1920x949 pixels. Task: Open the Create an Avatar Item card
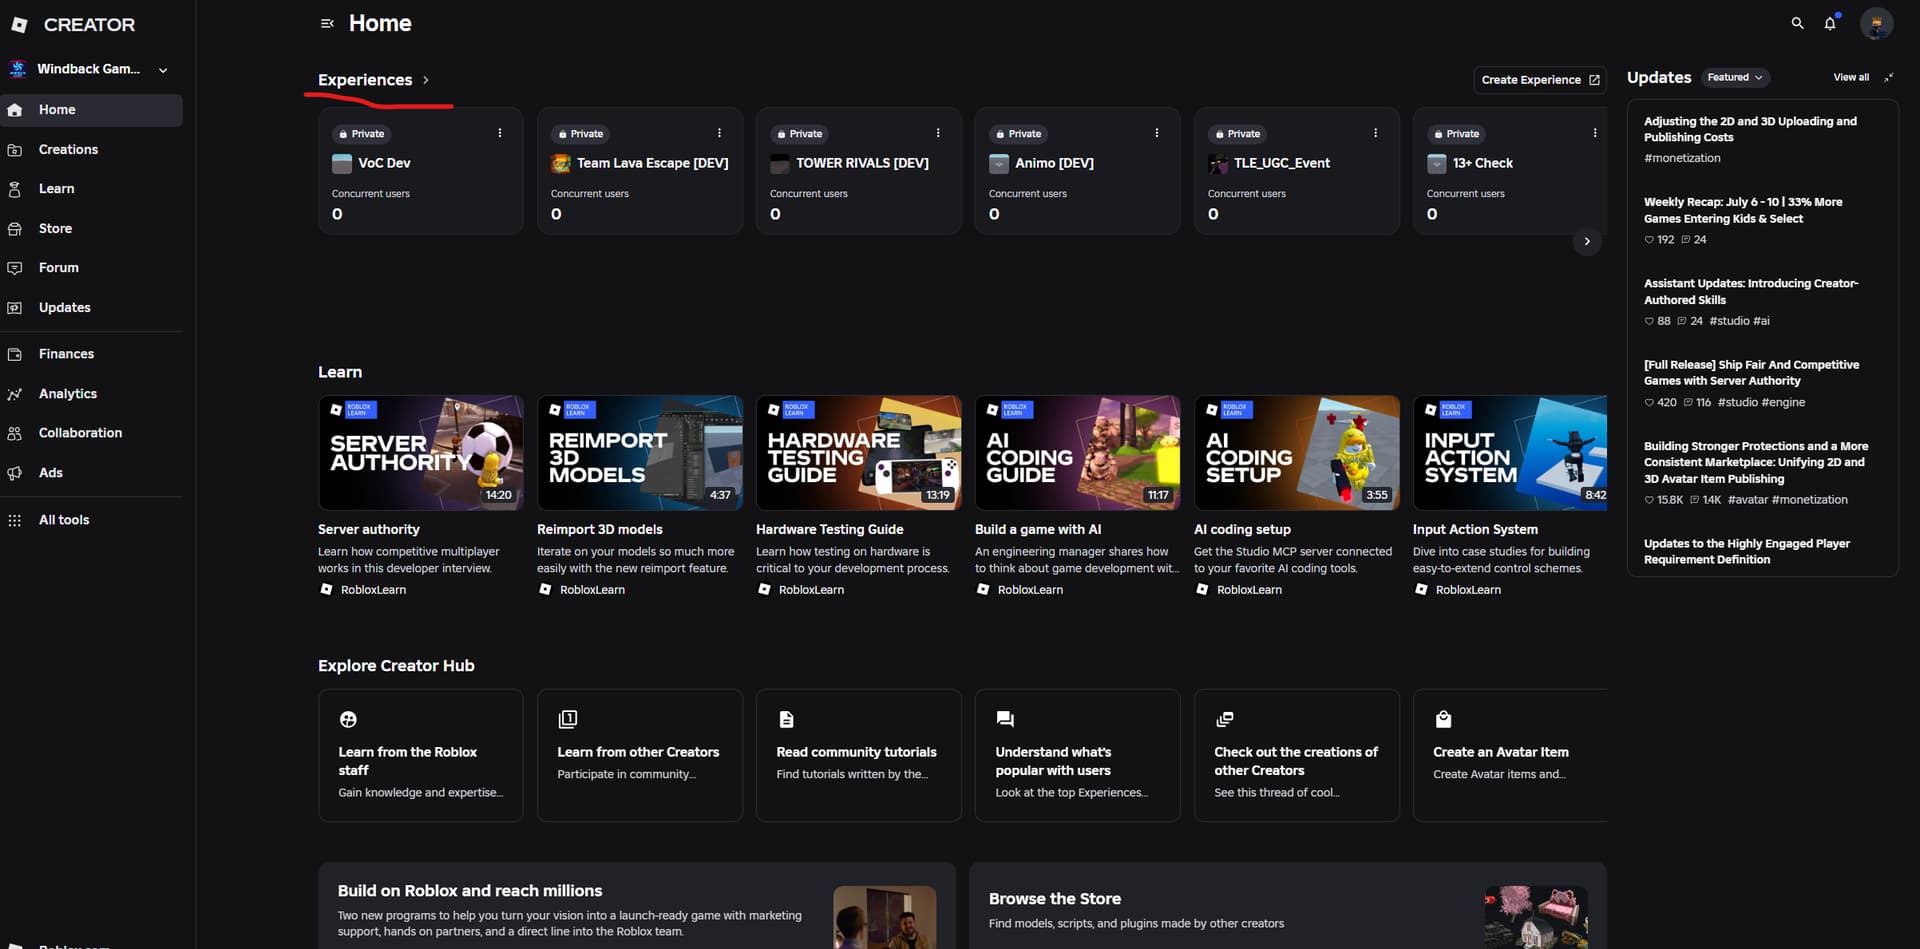[1510, 755]
